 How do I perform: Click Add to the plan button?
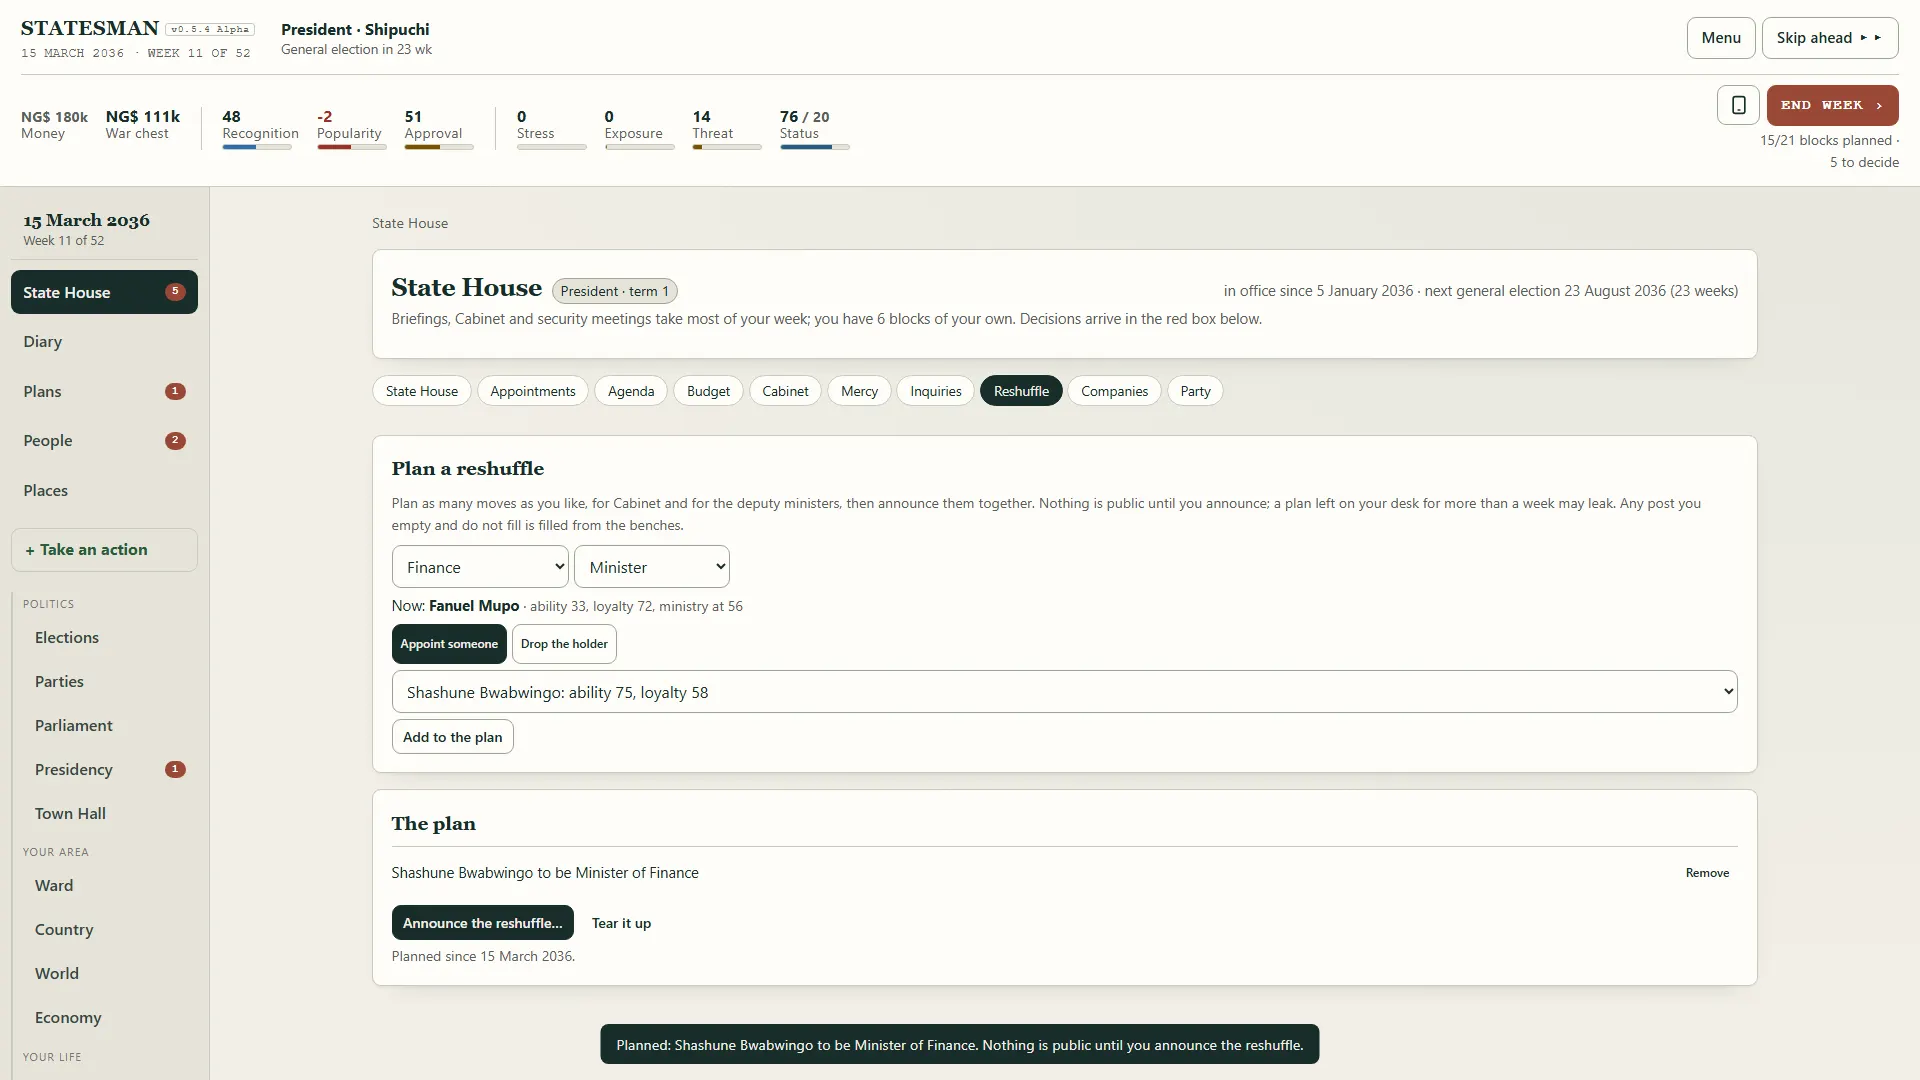click(x=453, y=737)
